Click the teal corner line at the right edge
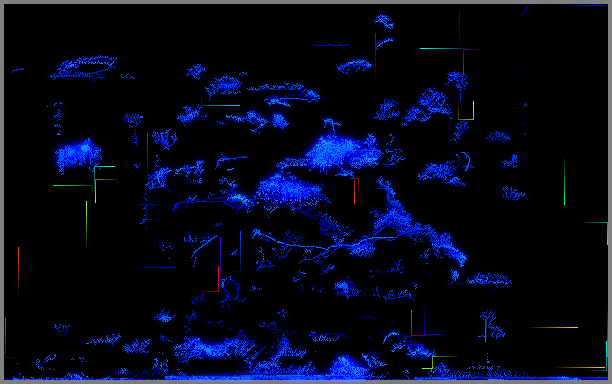612x384 pixels. pos(594,233)
